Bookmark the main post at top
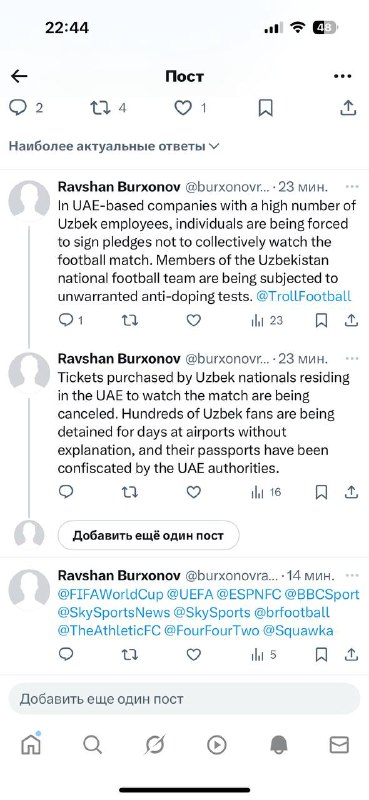 tap(265, 108)
